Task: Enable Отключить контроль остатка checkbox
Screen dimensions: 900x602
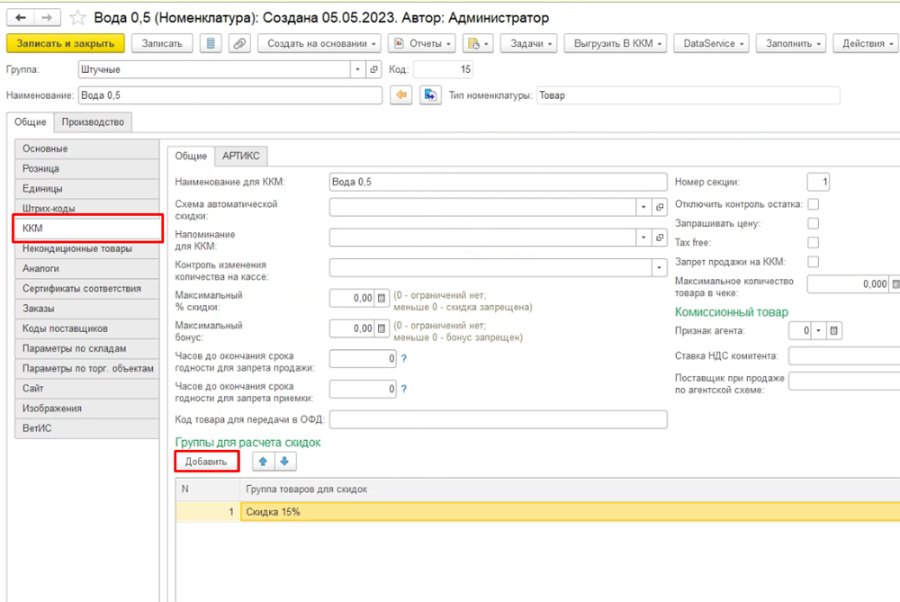Action: click(x=813, y=204)
